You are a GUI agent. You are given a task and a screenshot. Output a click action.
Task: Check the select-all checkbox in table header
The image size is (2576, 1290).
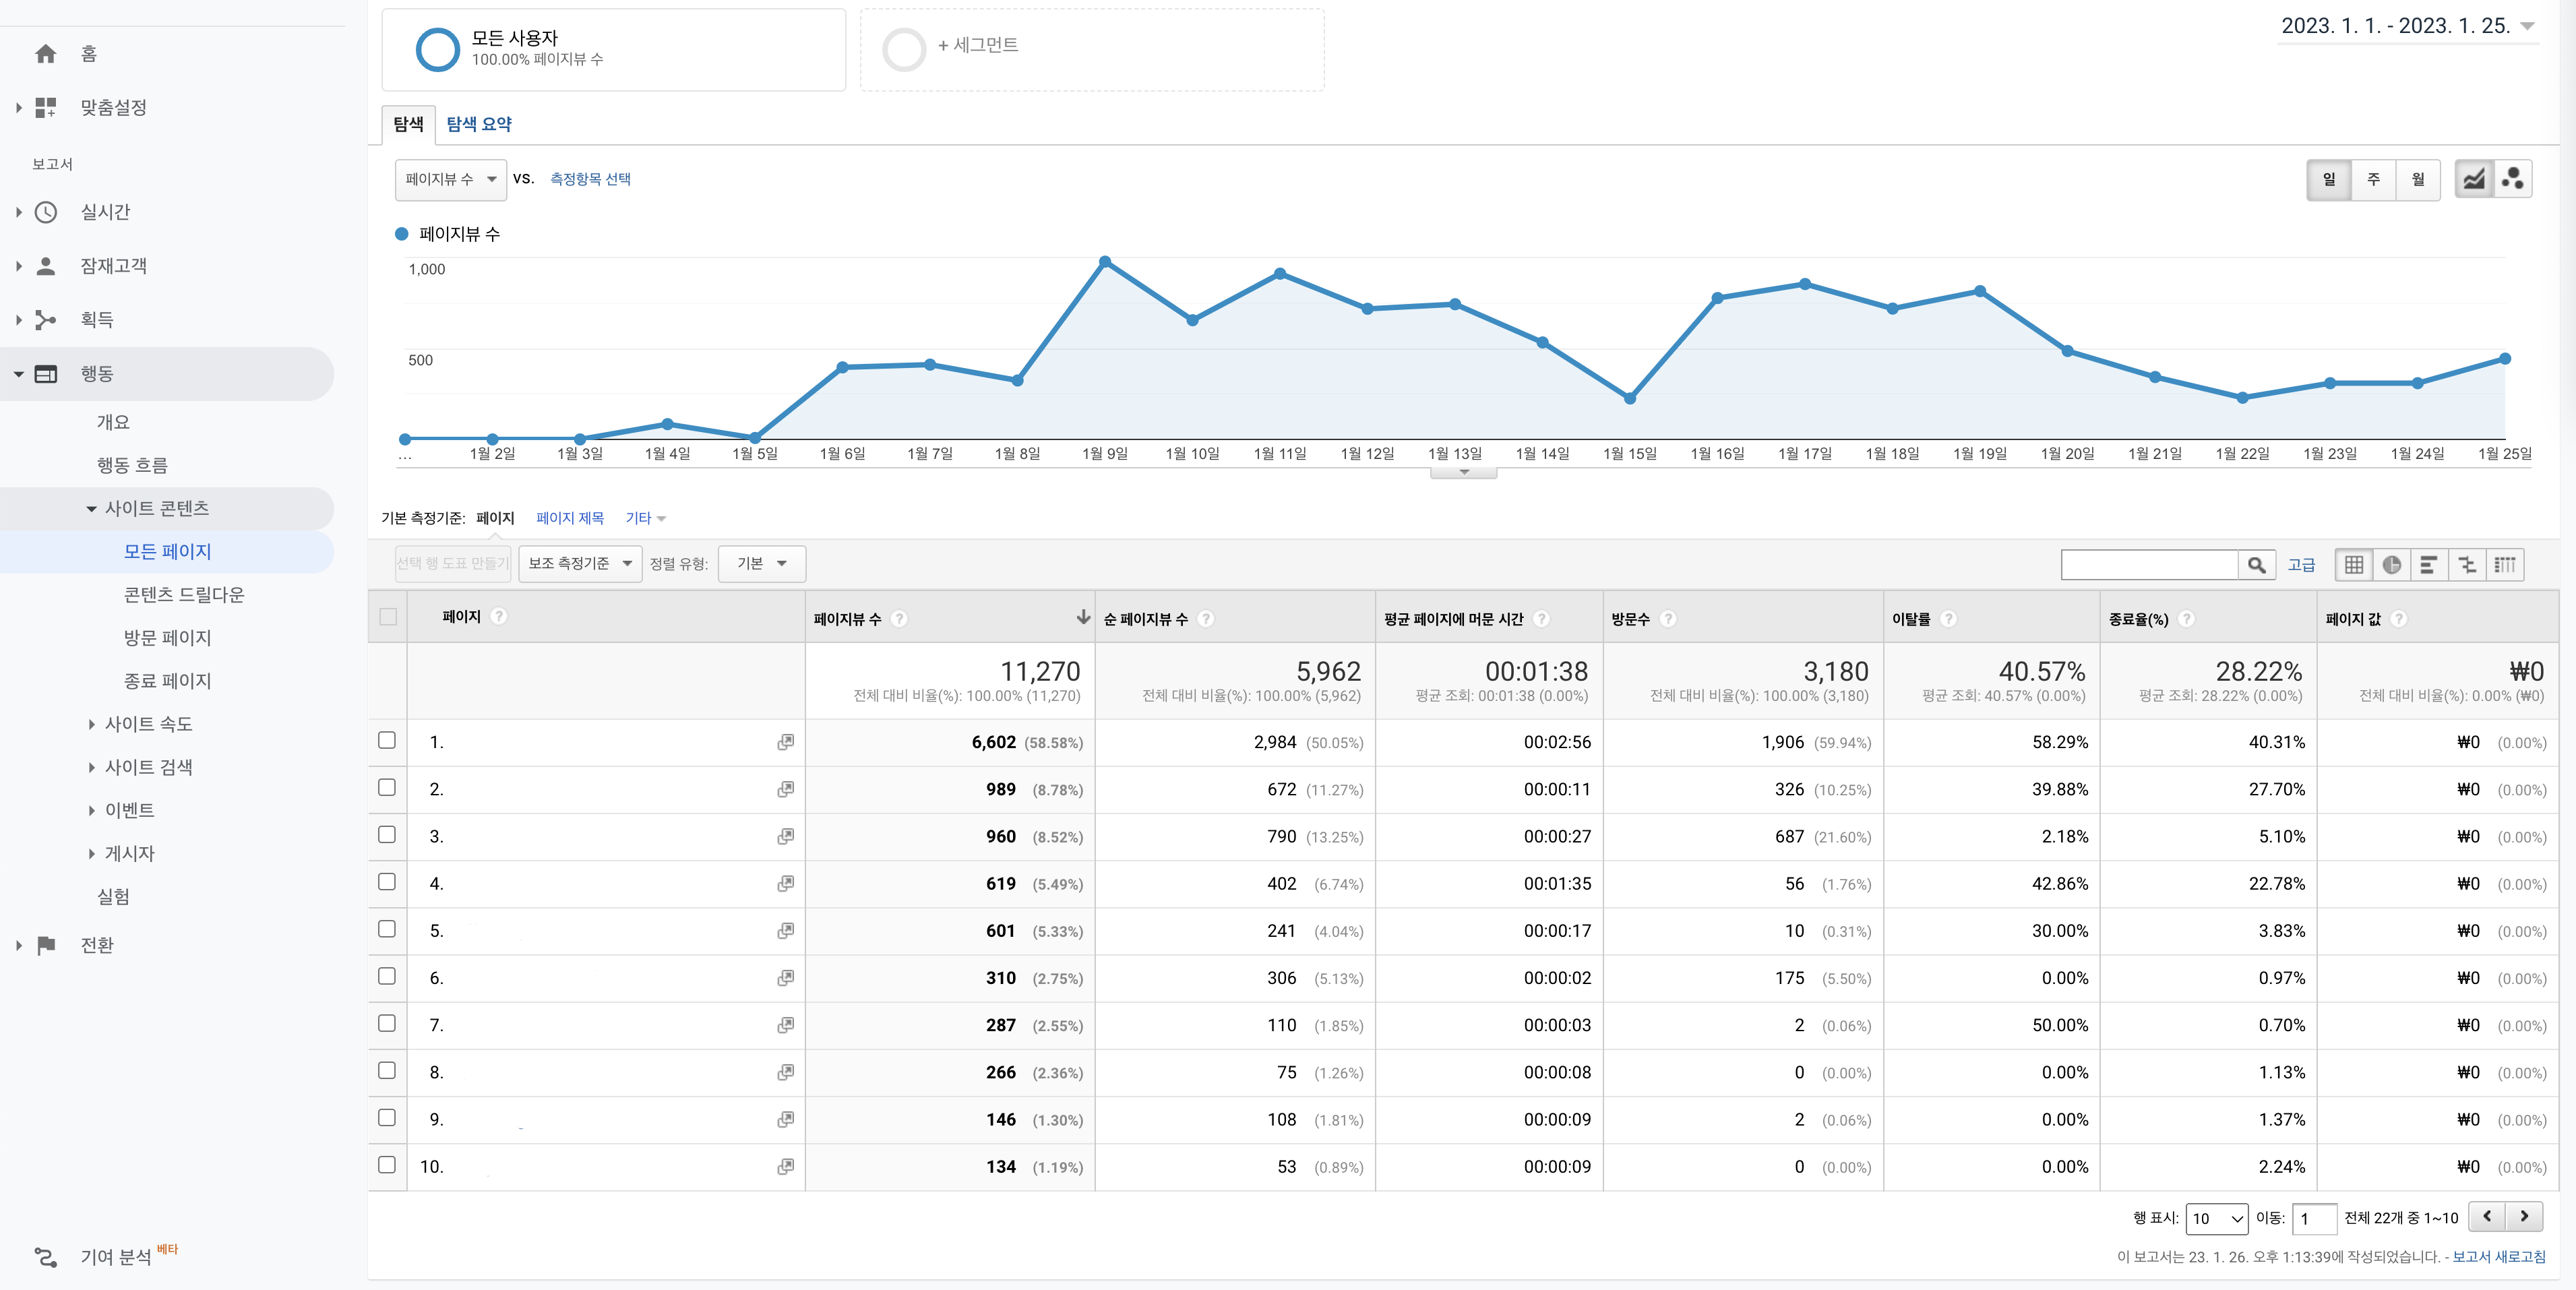(x=388, y=618)
